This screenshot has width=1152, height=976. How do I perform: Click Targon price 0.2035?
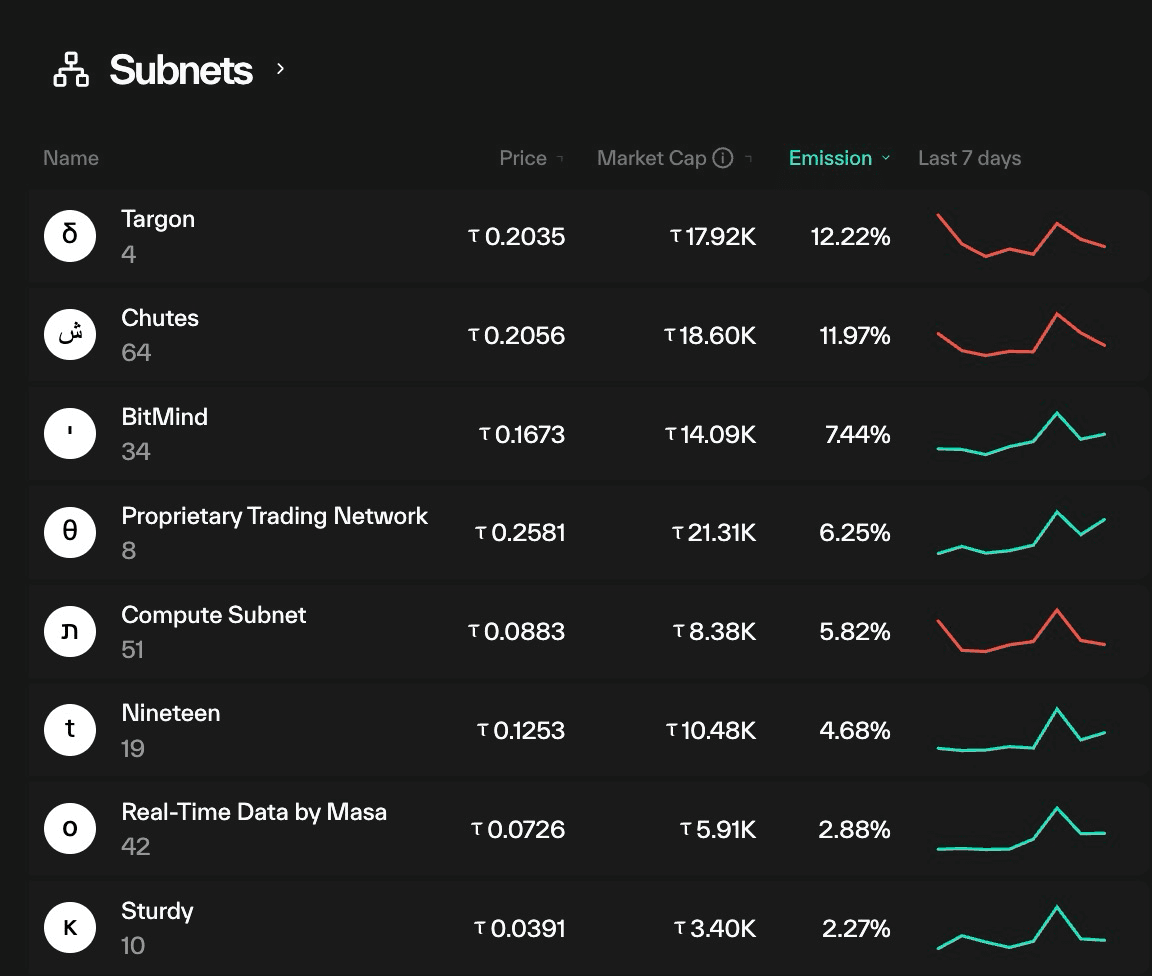click(516, 237)
